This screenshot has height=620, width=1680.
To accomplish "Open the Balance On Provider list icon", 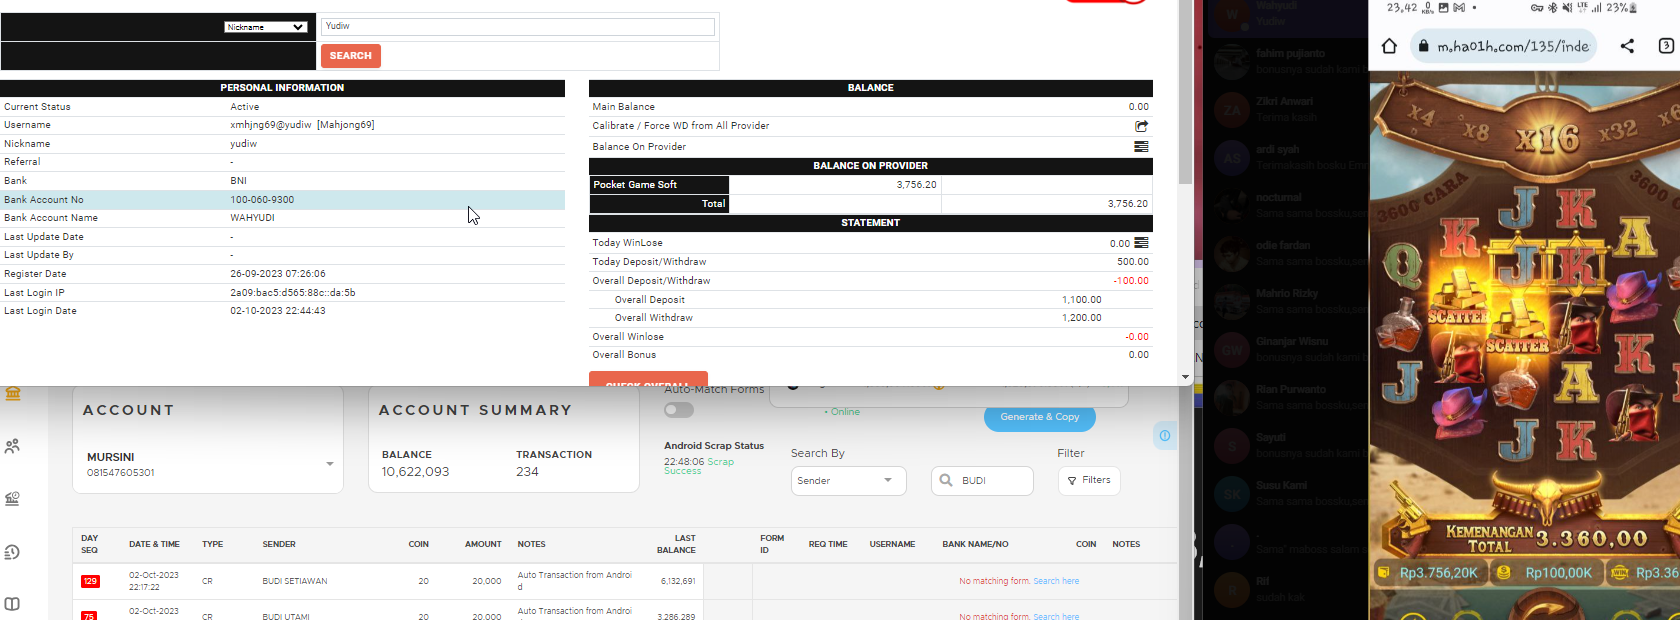I will click(x=1141, y=146).
